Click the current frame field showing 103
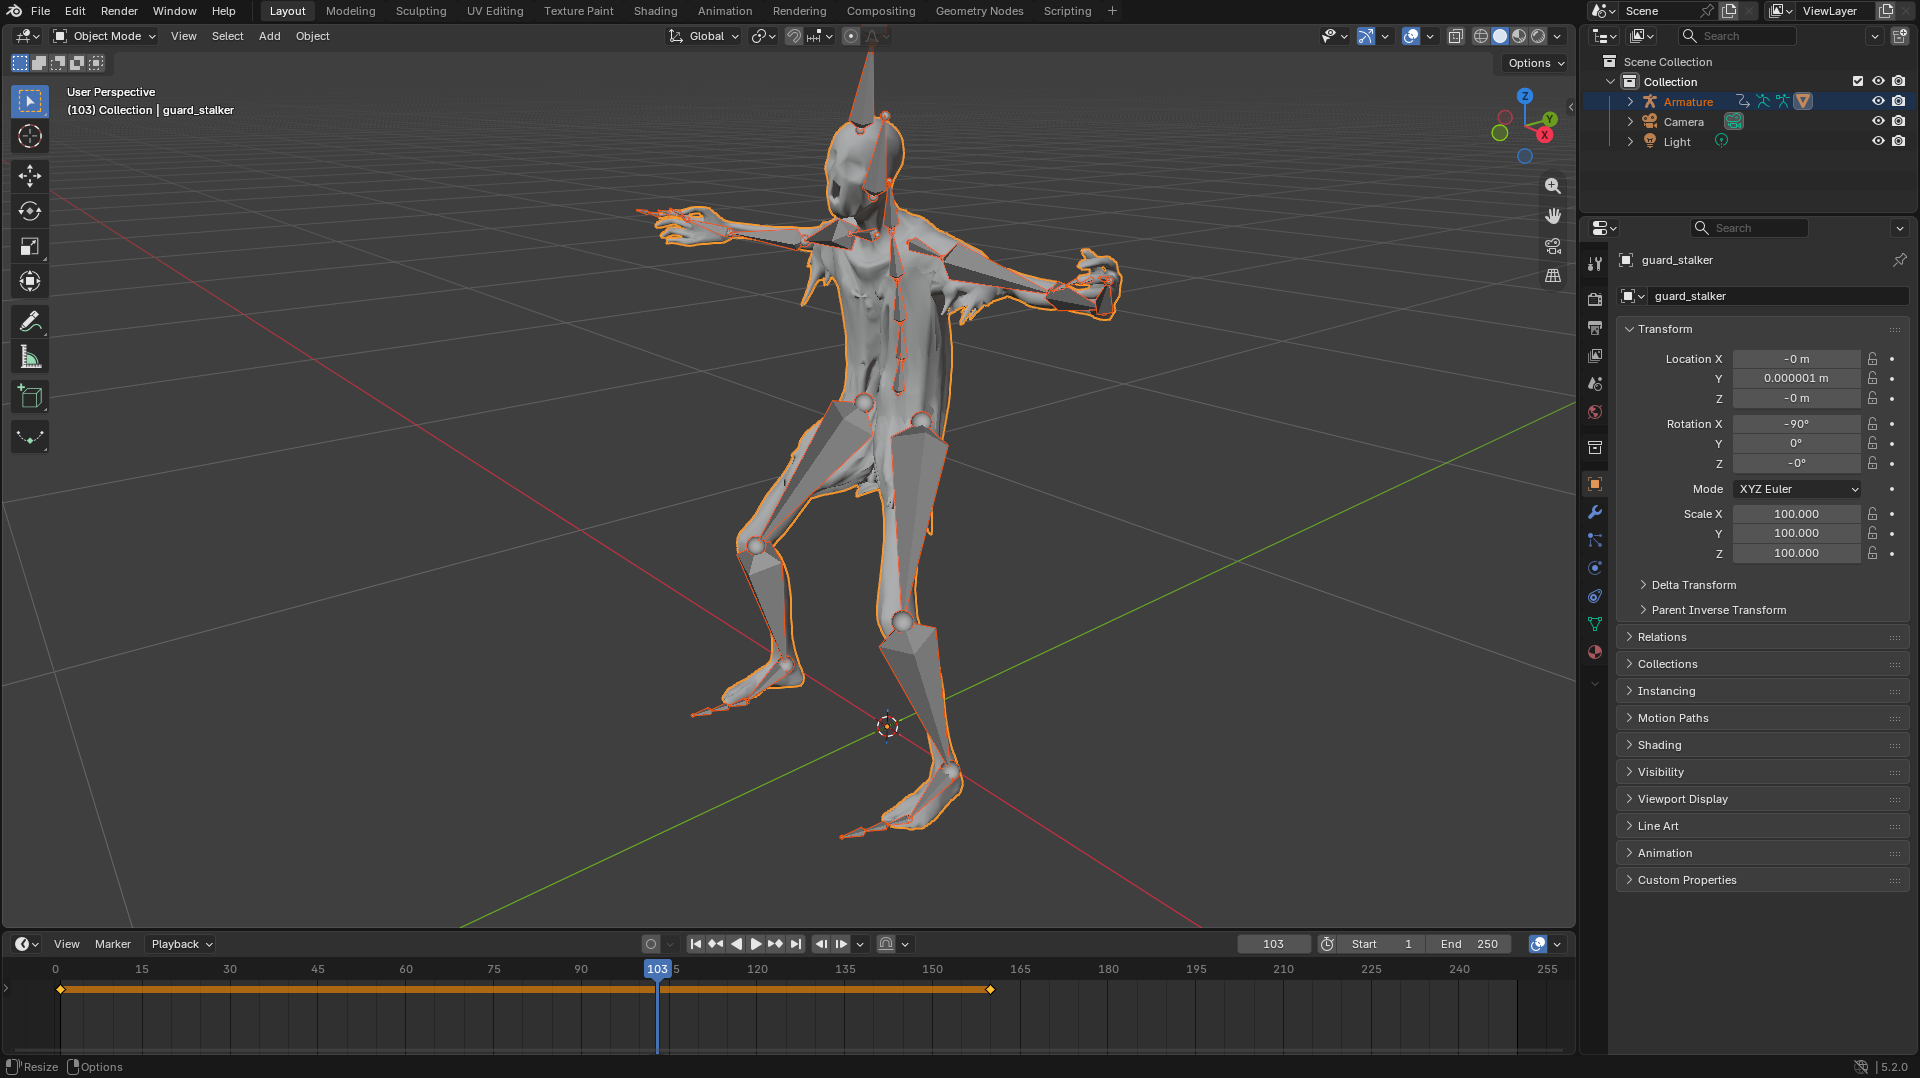The width and height of the screenshot is (1920, 1078). [x=1273, y=944]
